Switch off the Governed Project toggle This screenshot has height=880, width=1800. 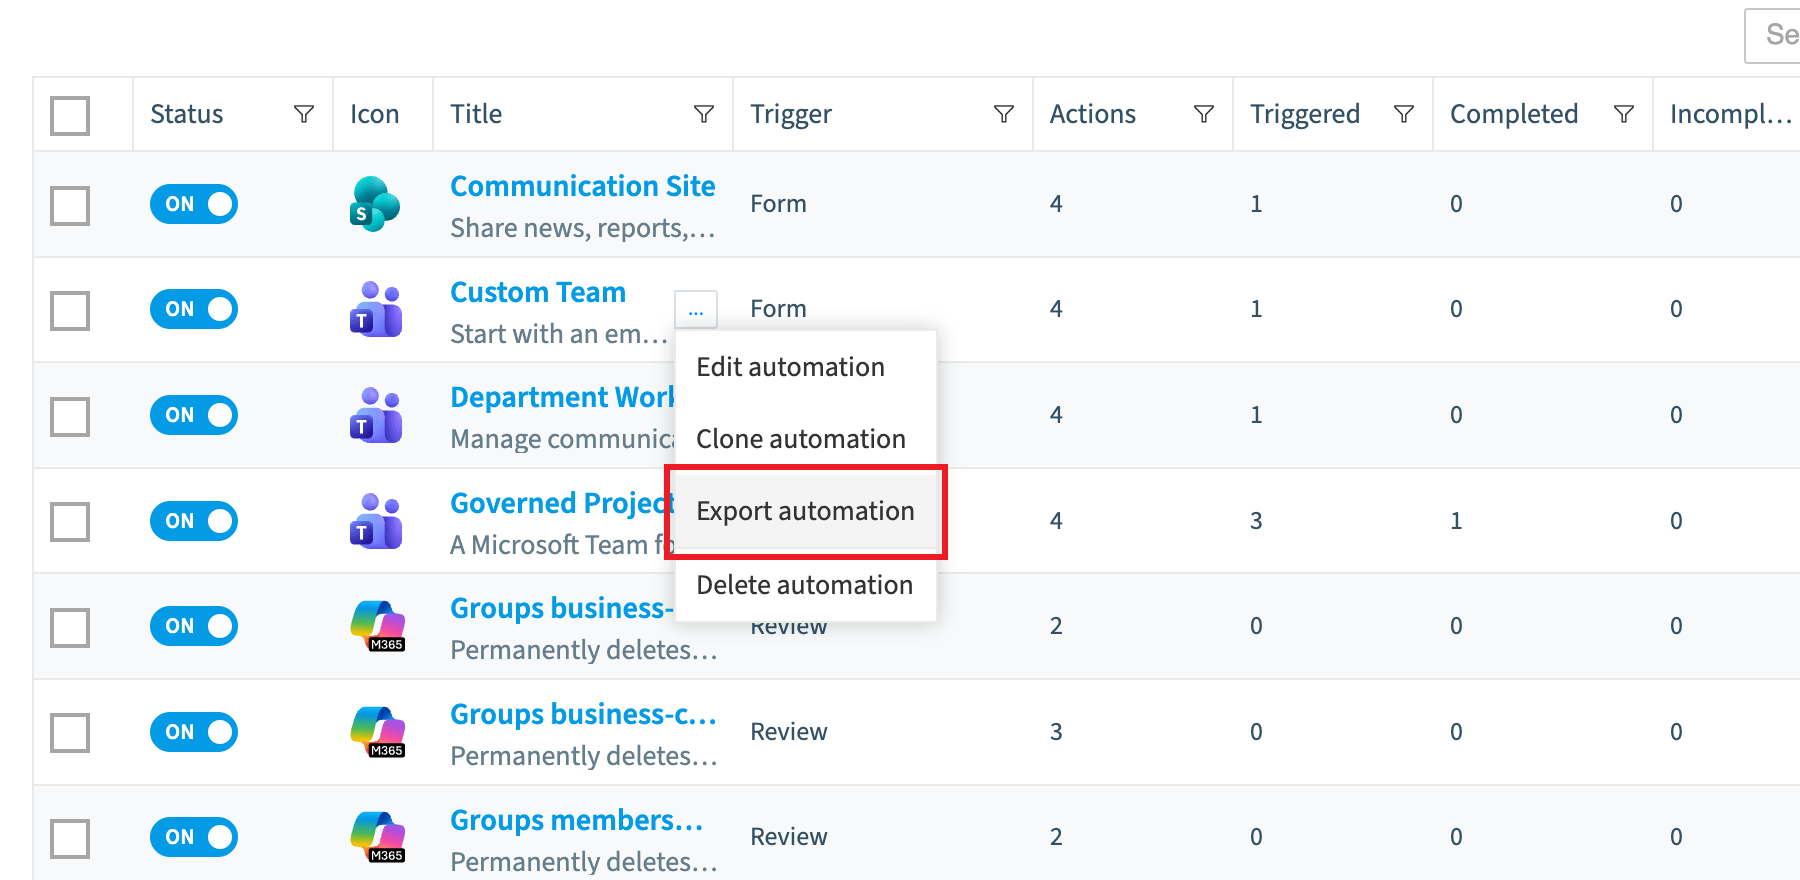194,521
